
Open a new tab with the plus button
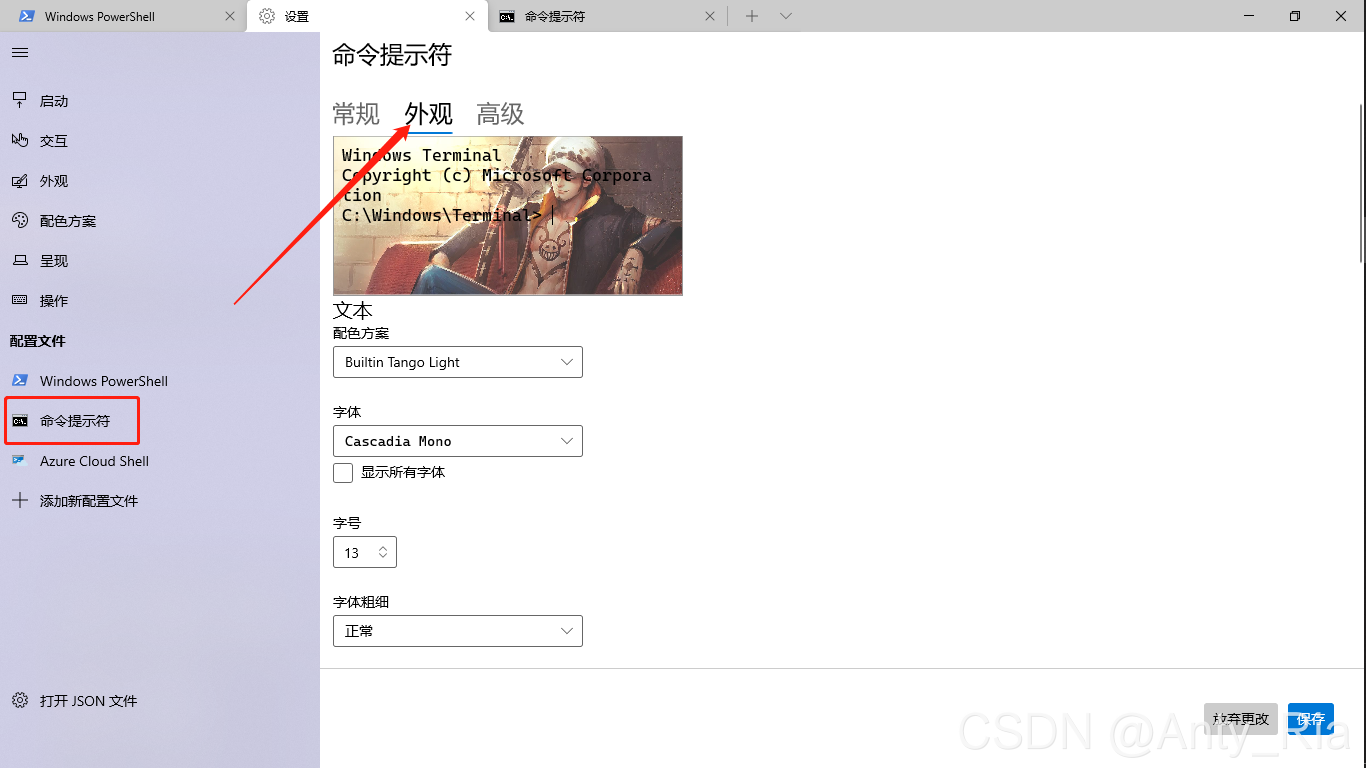coord(752,16)
